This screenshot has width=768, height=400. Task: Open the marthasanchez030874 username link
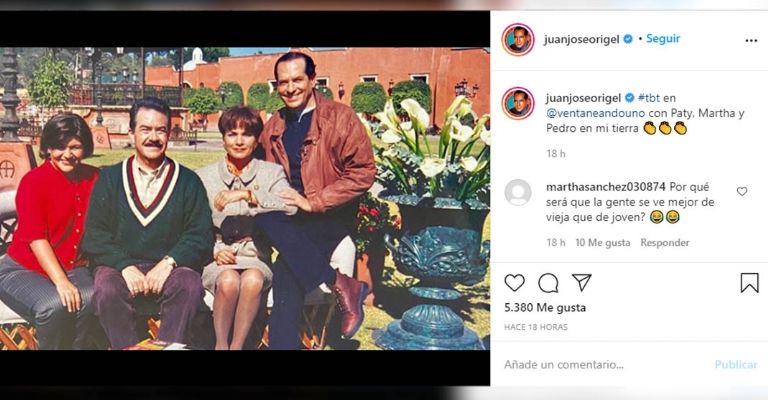[605, 187]
